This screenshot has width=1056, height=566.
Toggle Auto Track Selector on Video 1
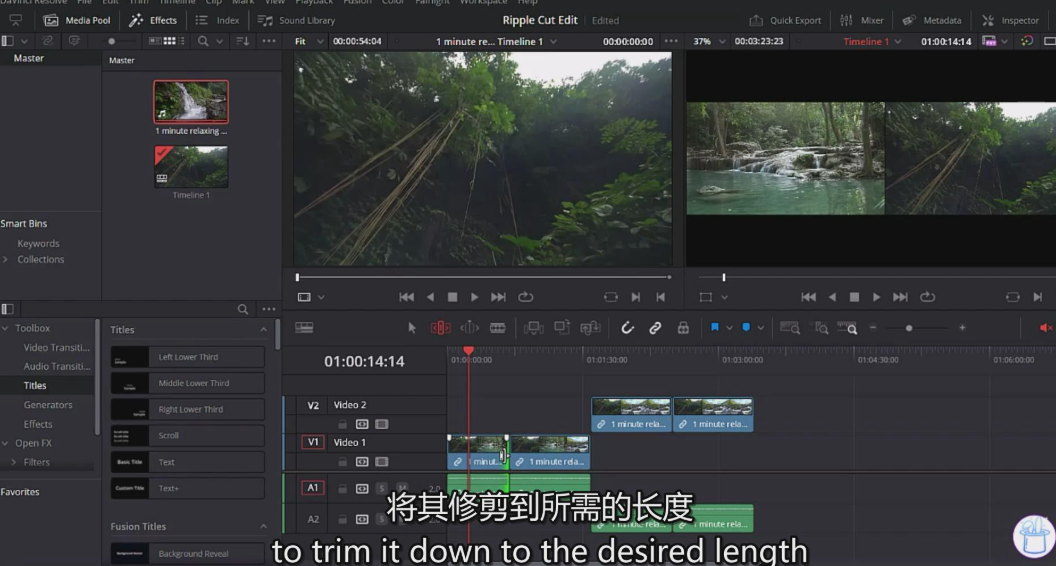(362, 462)
